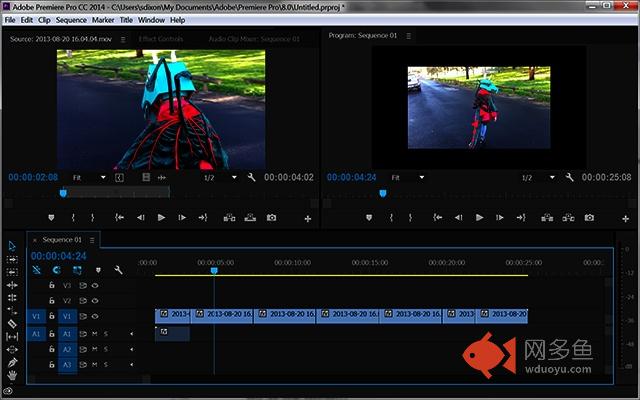Open Program monitor 1/2 resolution dropdown
The height and width of the screenshot is (400, 640).
[x=538, y=178]
